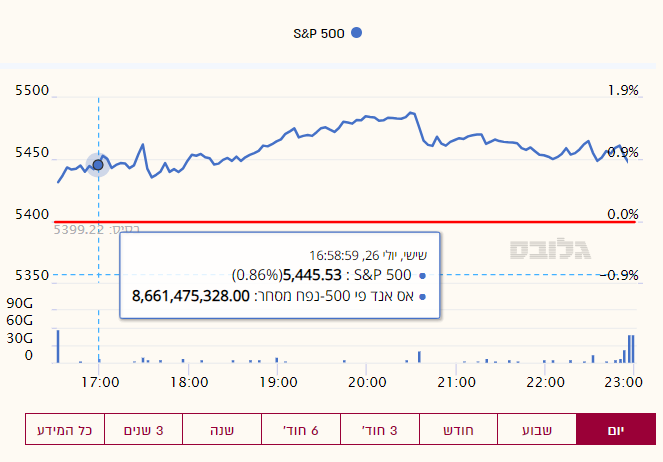
Task: Choose the 3 חוד' range tab
Action: coord(379,430)
